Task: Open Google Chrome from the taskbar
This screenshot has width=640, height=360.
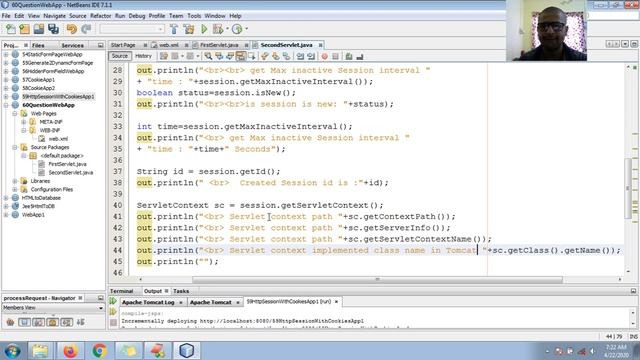Action: [99, 351]
